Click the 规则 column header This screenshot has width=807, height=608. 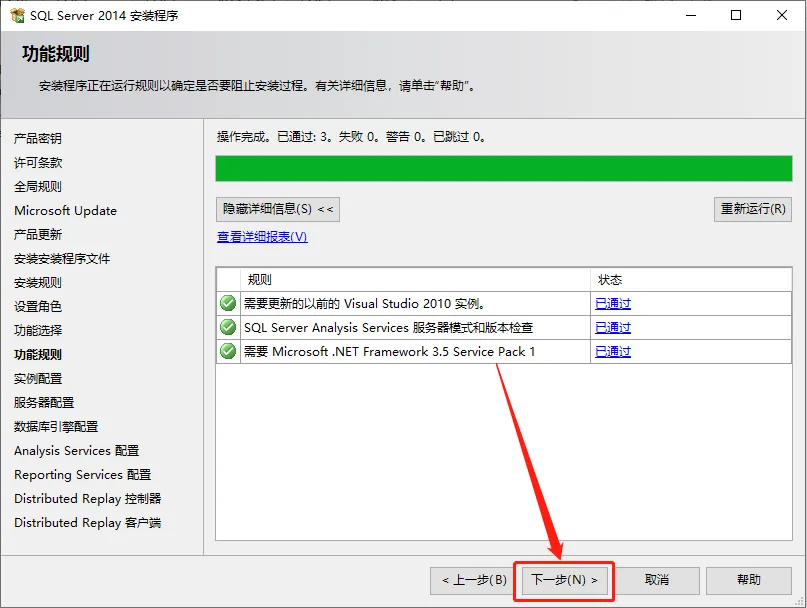coord(415,280)
